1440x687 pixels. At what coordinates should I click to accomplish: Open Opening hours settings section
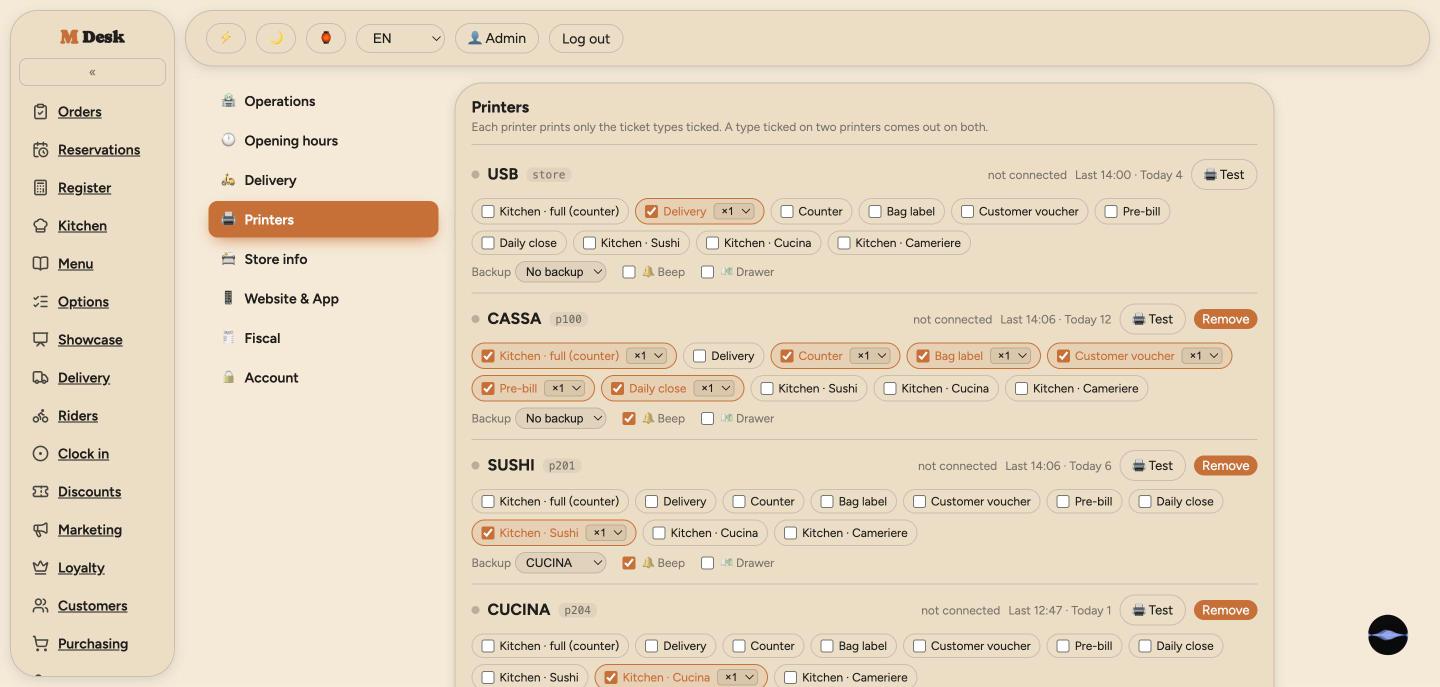[x=323, y=141]
